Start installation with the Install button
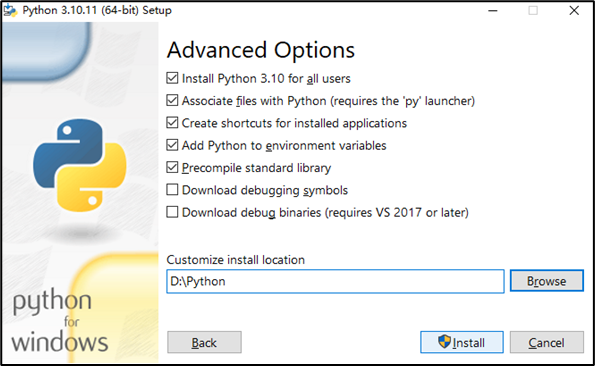Viewport: 595px width, 366px height. click(x=462, y=342)
